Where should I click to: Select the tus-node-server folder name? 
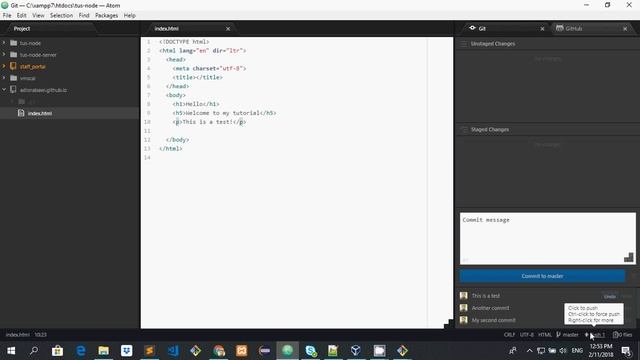[x=38, y=55]
